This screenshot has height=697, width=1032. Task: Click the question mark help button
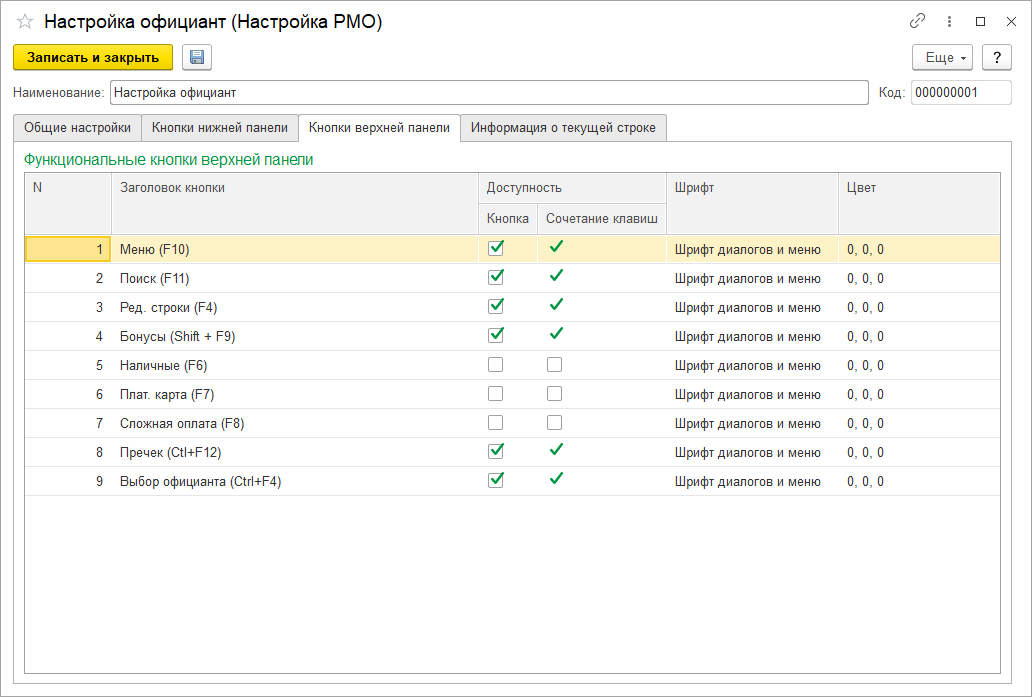click(996, 58)
